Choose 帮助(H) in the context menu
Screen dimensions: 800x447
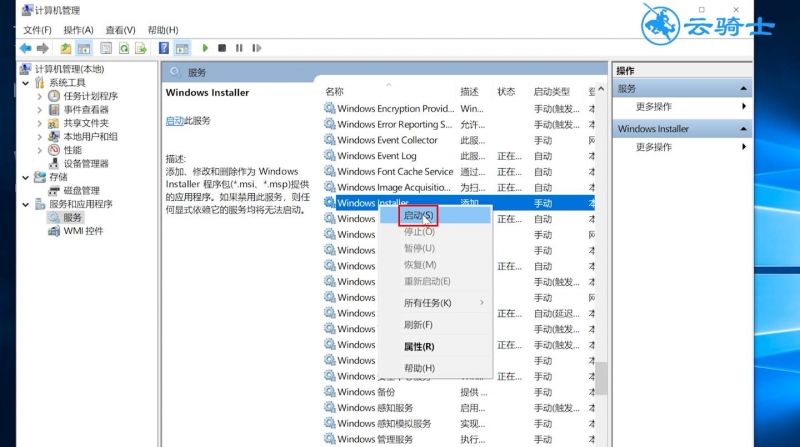[x=435, y=368]
